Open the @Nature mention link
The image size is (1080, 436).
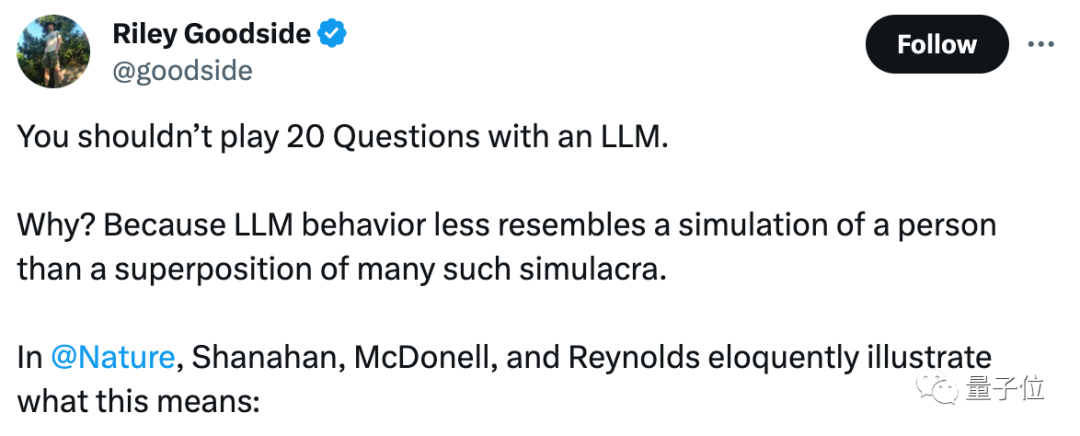114,357
